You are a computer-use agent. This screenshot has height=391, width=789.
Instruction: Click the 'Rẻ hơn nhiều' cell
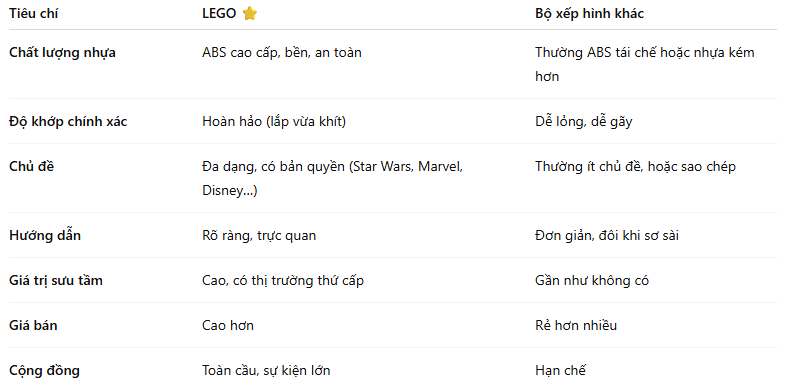point(576,326)
